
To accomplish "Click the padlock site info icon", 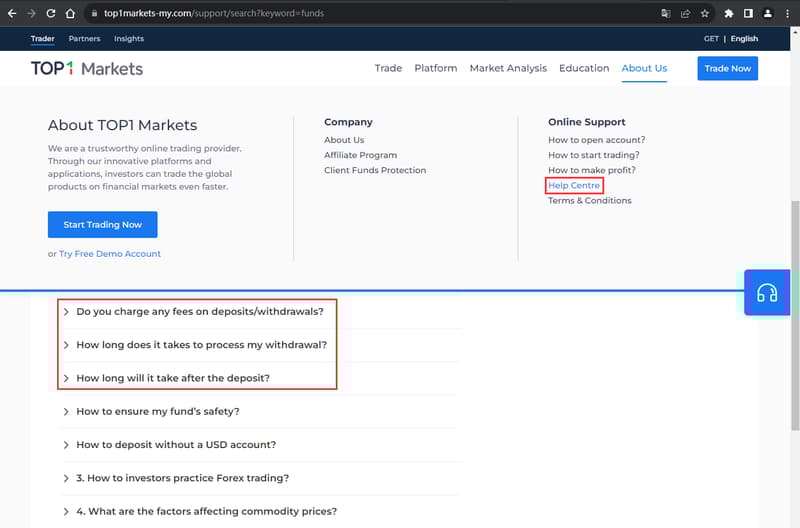I will tap(94, 13).
